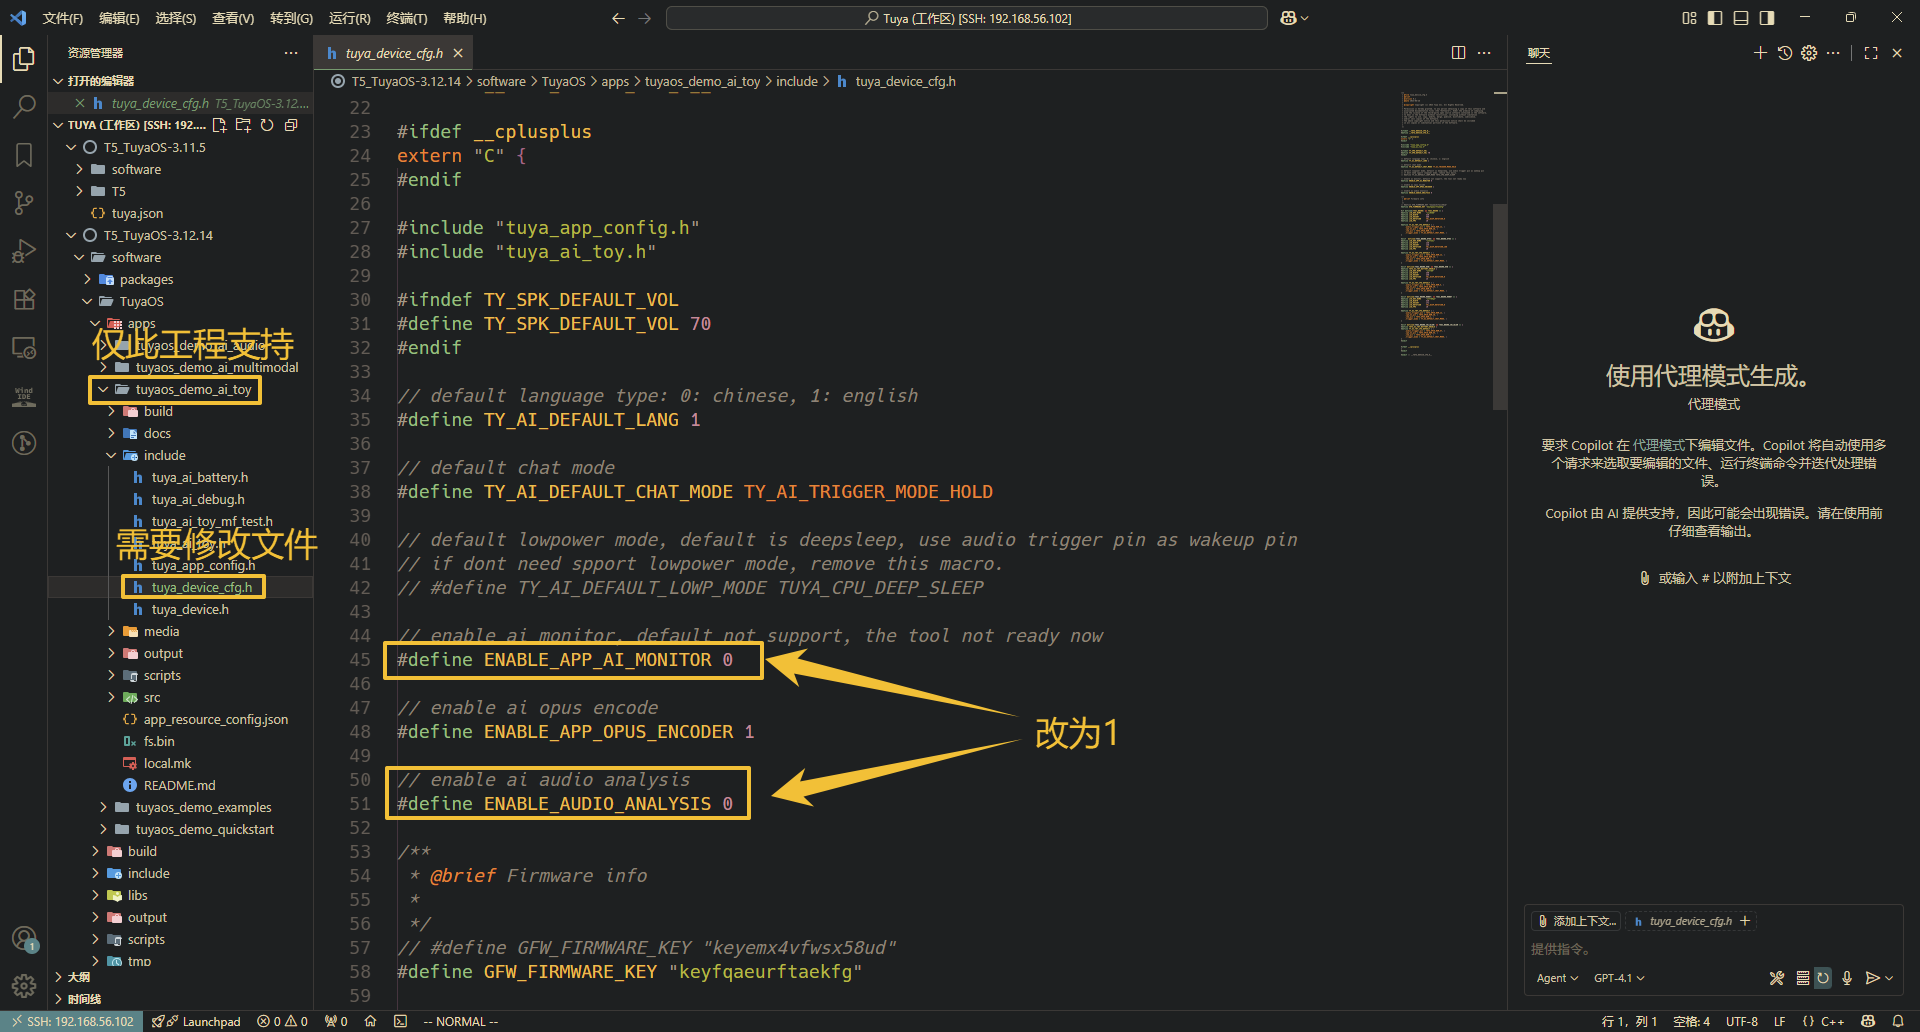The width and height of the screenshot is (1920, 1032).
Task: Click SSH remote indicator in status bar
Action: [72, 1021]
